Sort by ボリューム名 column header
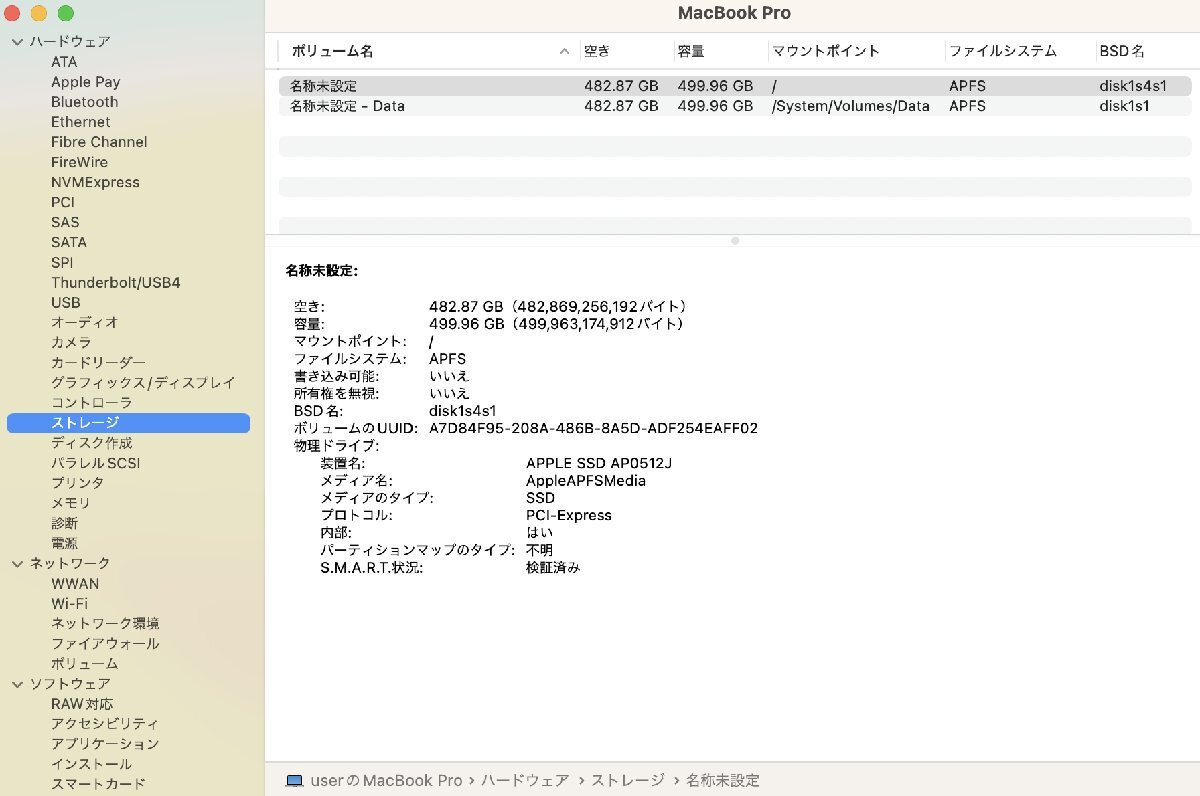Viewport: 1200px width, 796px height. coord(332,51)
